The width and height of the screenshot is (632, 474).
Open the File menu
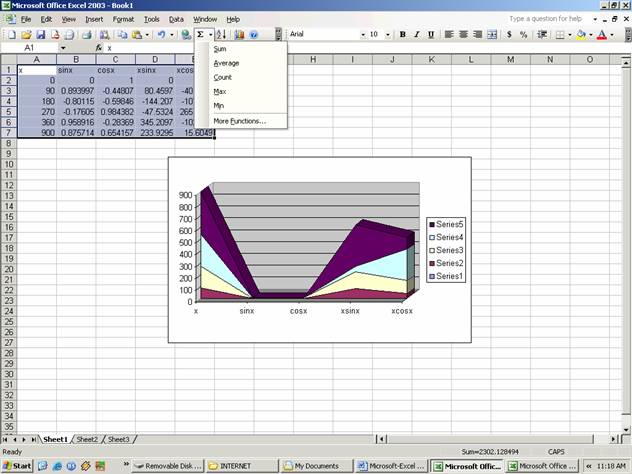pos(26,19)
